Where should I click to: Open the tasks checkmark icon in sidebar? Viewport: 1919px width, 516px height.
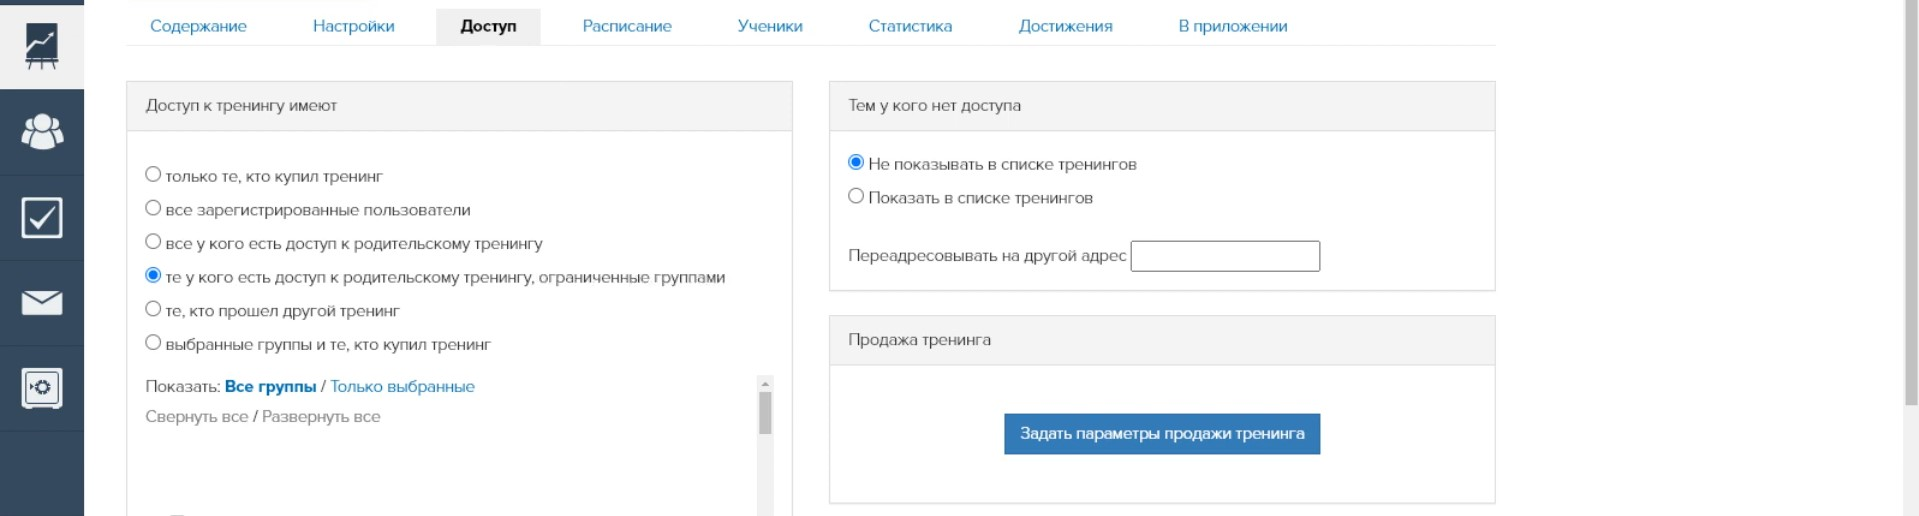click(42, 217)
